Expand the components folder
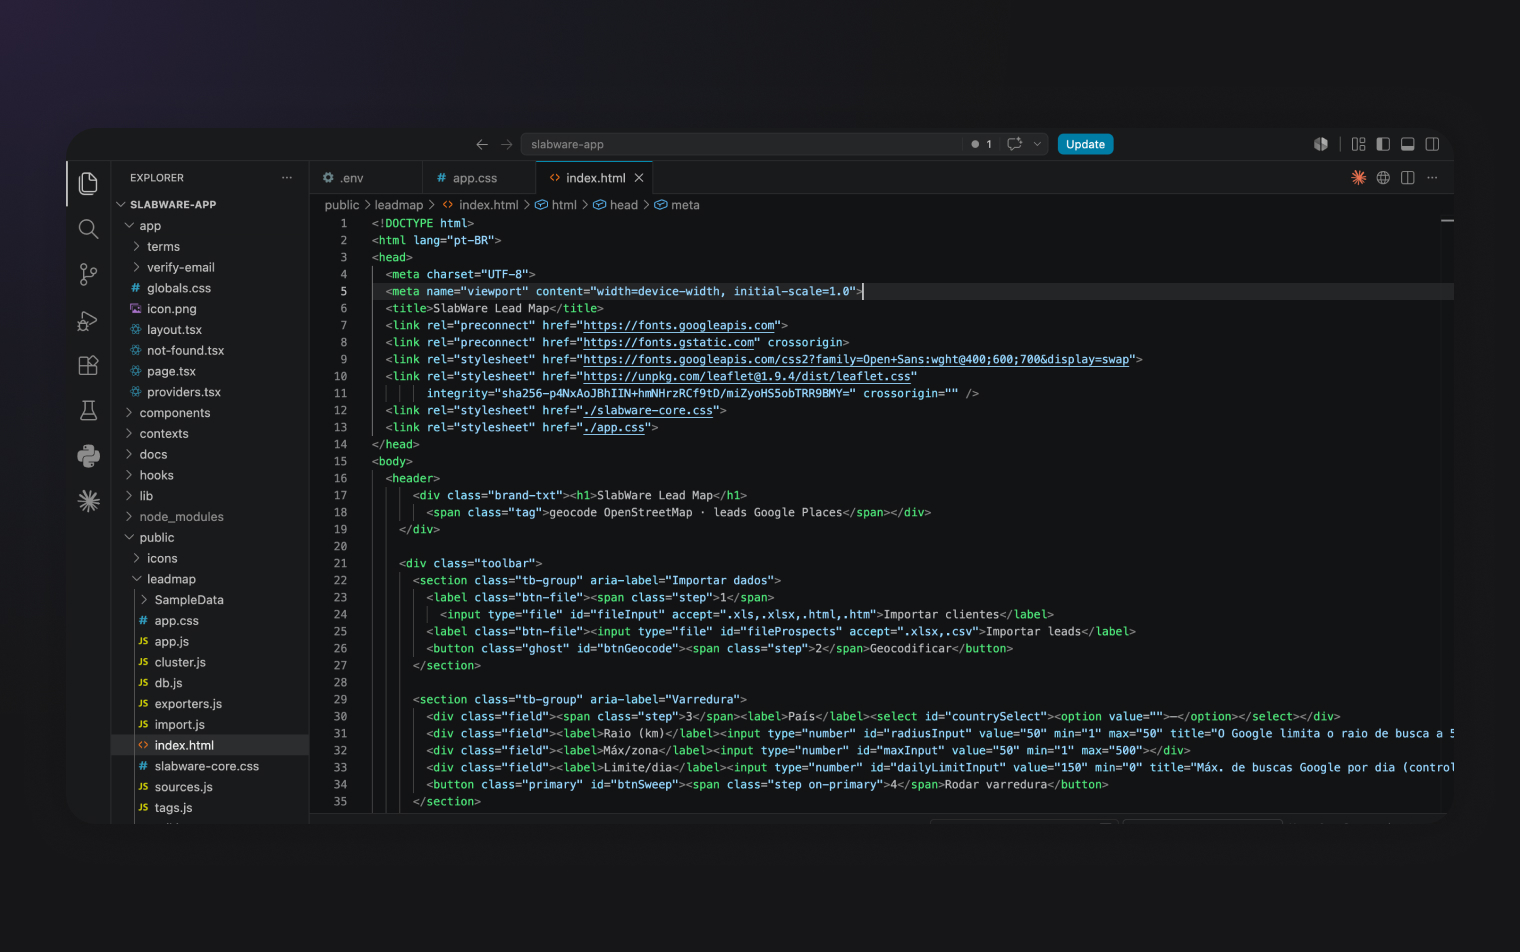The image size is (1520, 952). pyautogui.click(x=175, y=413)
